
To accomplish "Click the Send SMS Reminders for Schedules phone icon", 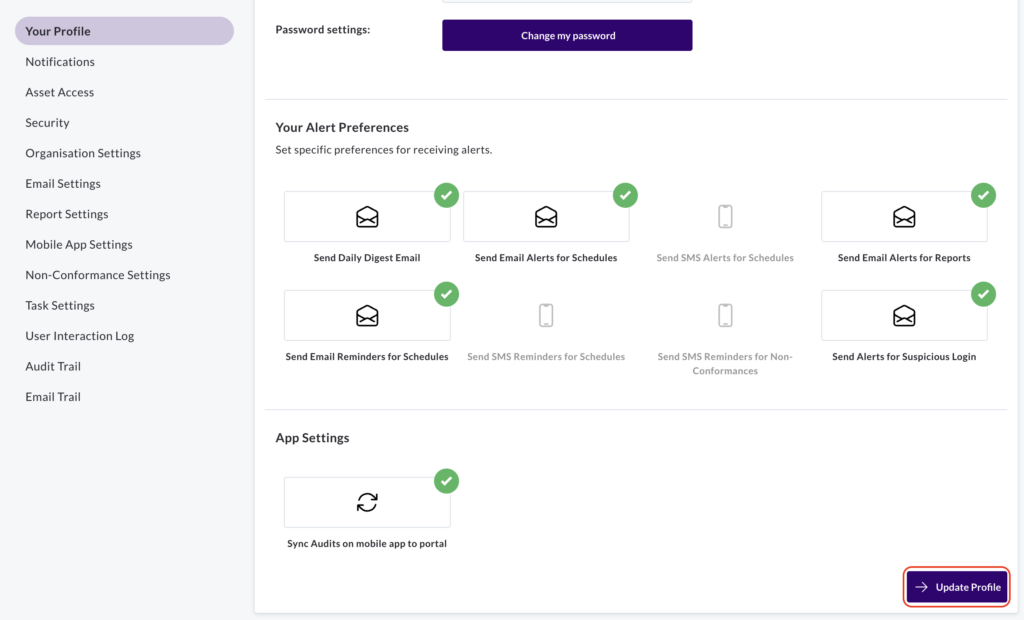I will click(546, 316).
